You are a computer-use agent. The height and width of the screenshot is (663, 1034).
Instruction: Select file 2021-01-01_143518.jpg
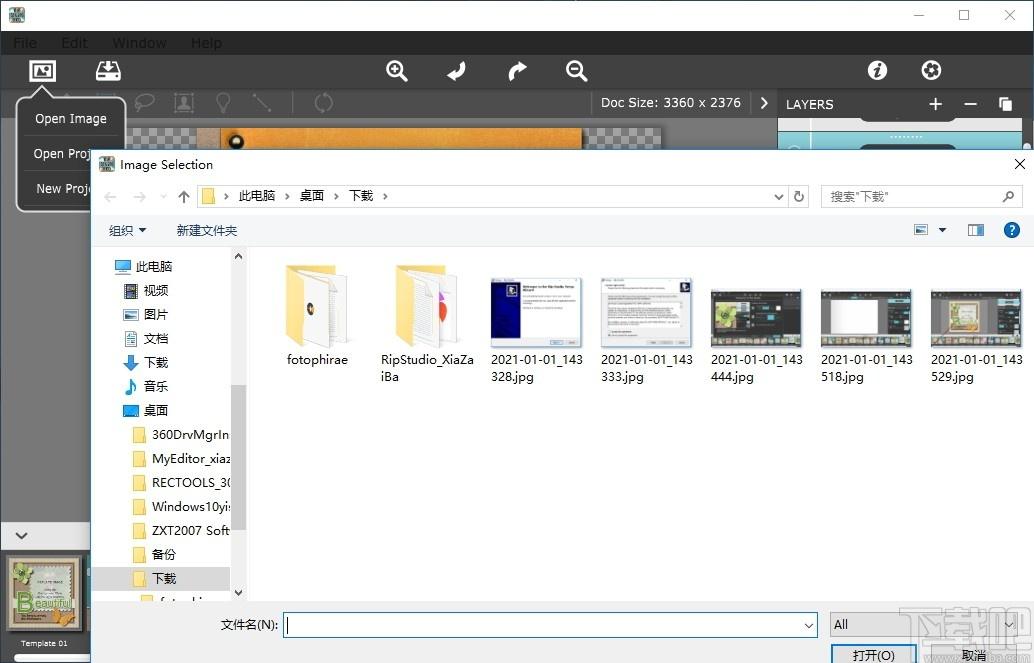click(867, 336)
